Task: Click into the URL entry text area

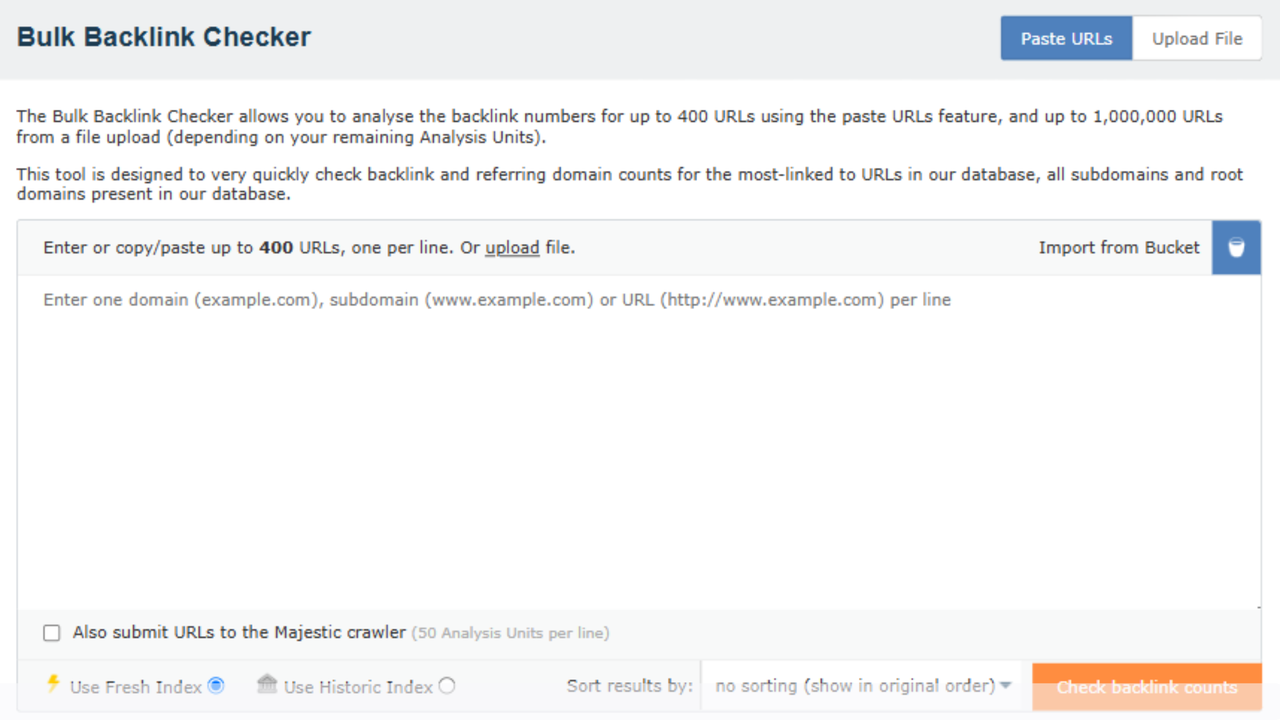Action: 639,442
